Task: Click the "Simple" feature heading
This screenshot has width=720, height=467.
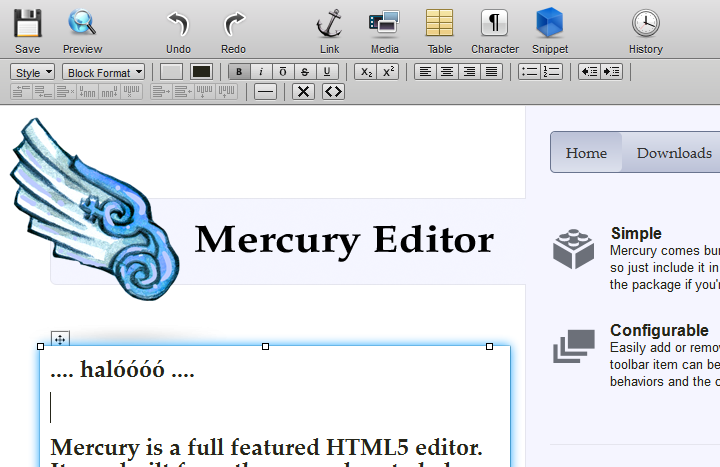Action: pyautogui.click(x=636, y=233)
